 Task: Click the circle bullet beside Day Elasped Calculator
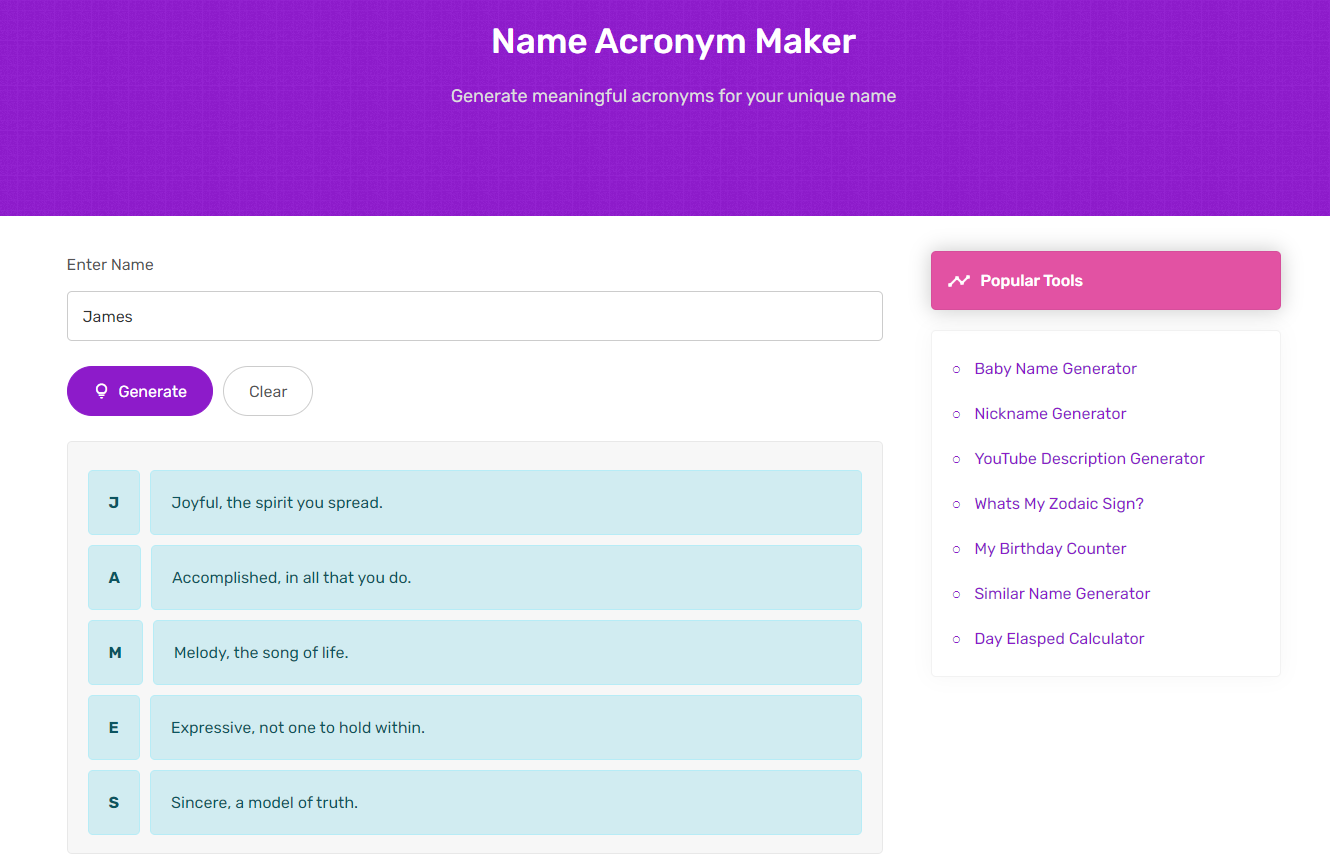[x=955, y=639]
